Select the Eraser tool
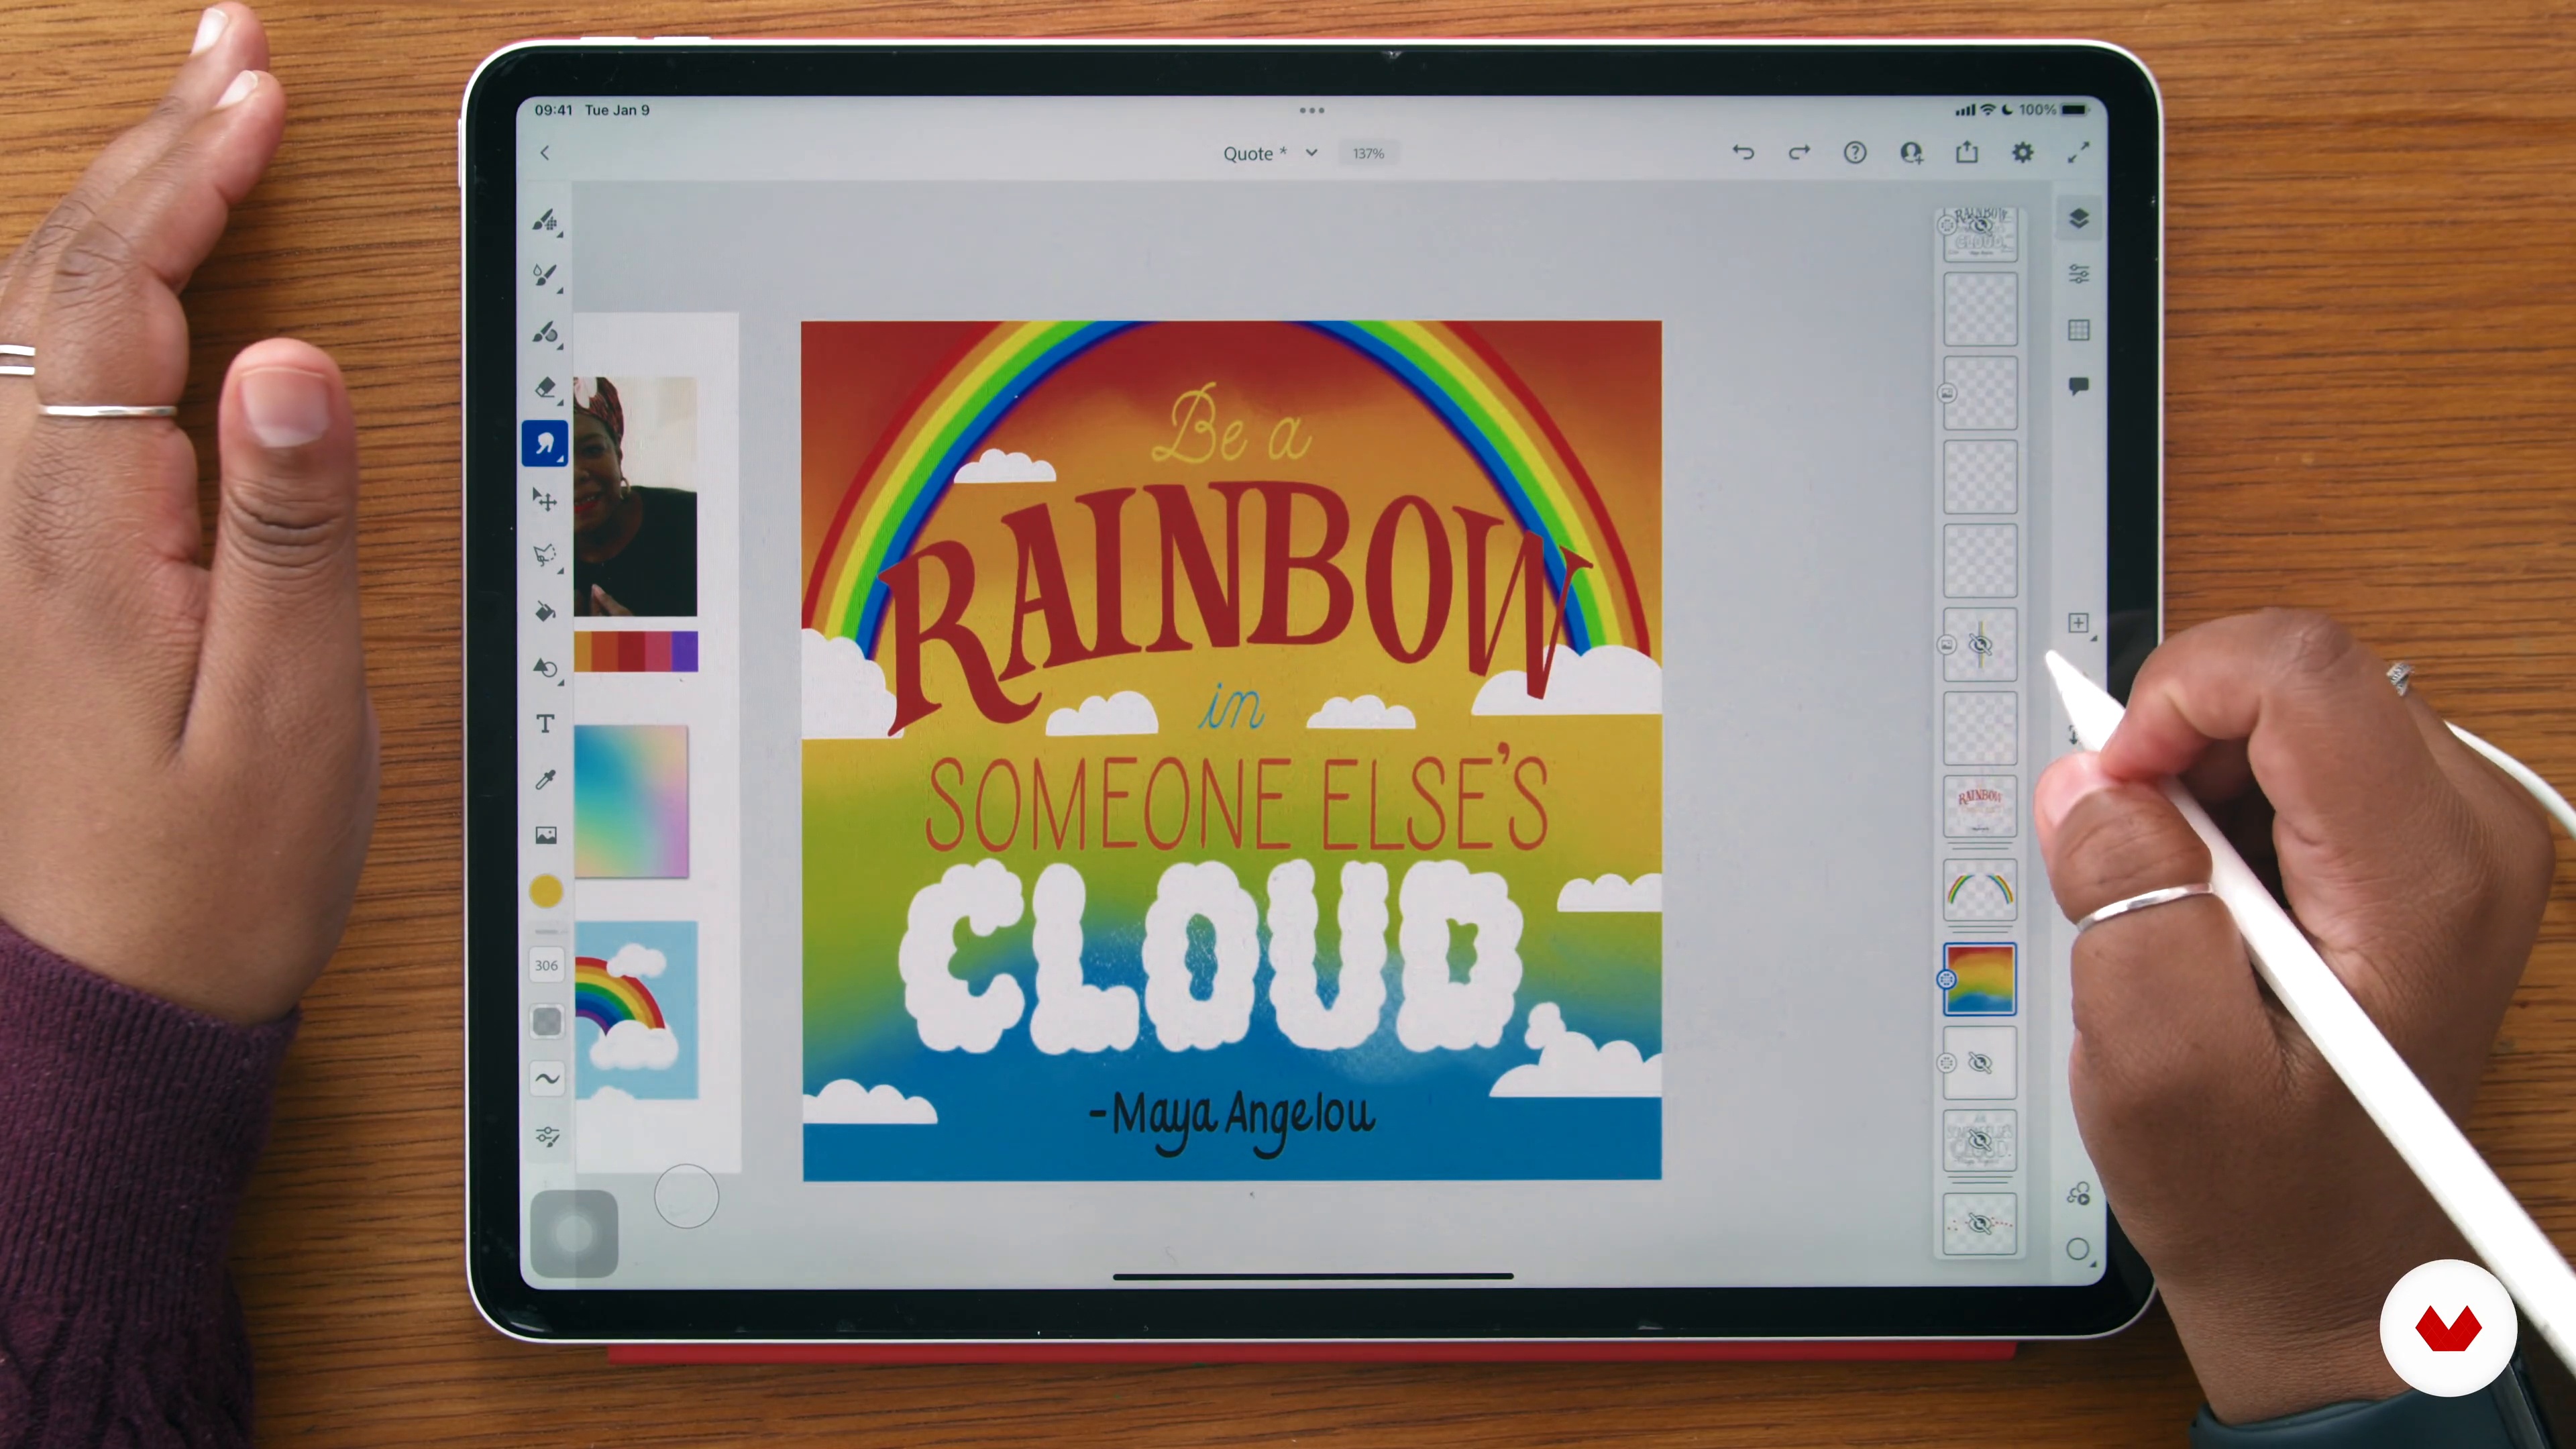 [x=545, y=387]
